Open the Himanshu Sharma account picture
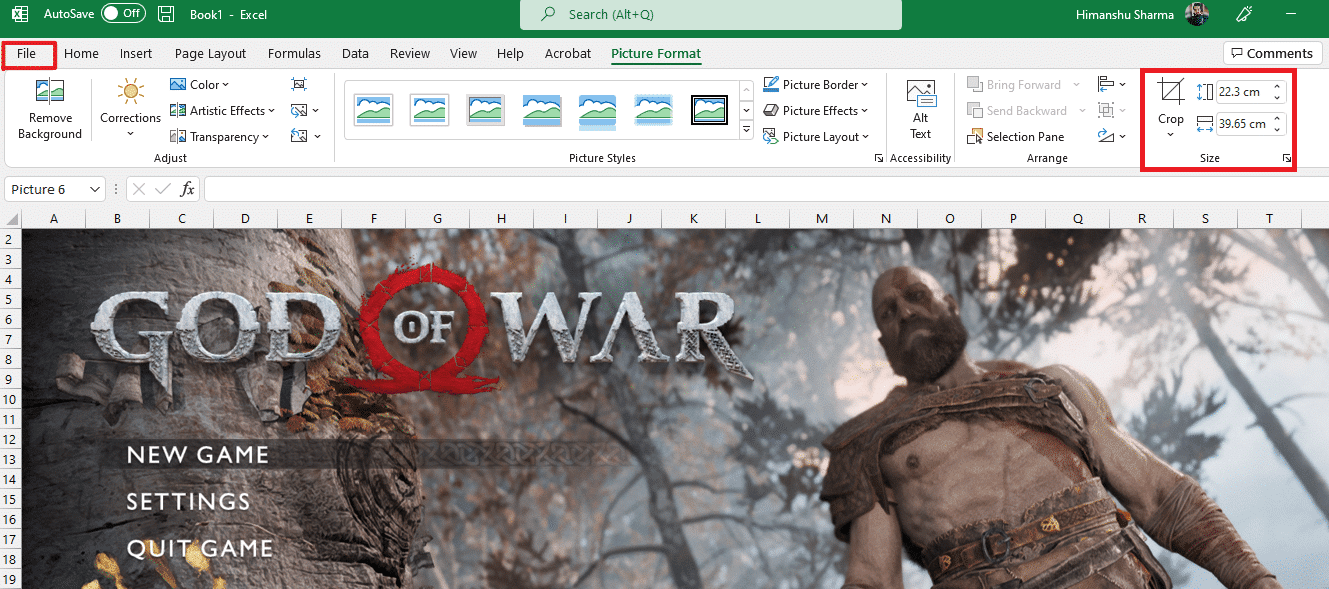The width and height of the screenshot is (1329, 589). (1197, 14)
